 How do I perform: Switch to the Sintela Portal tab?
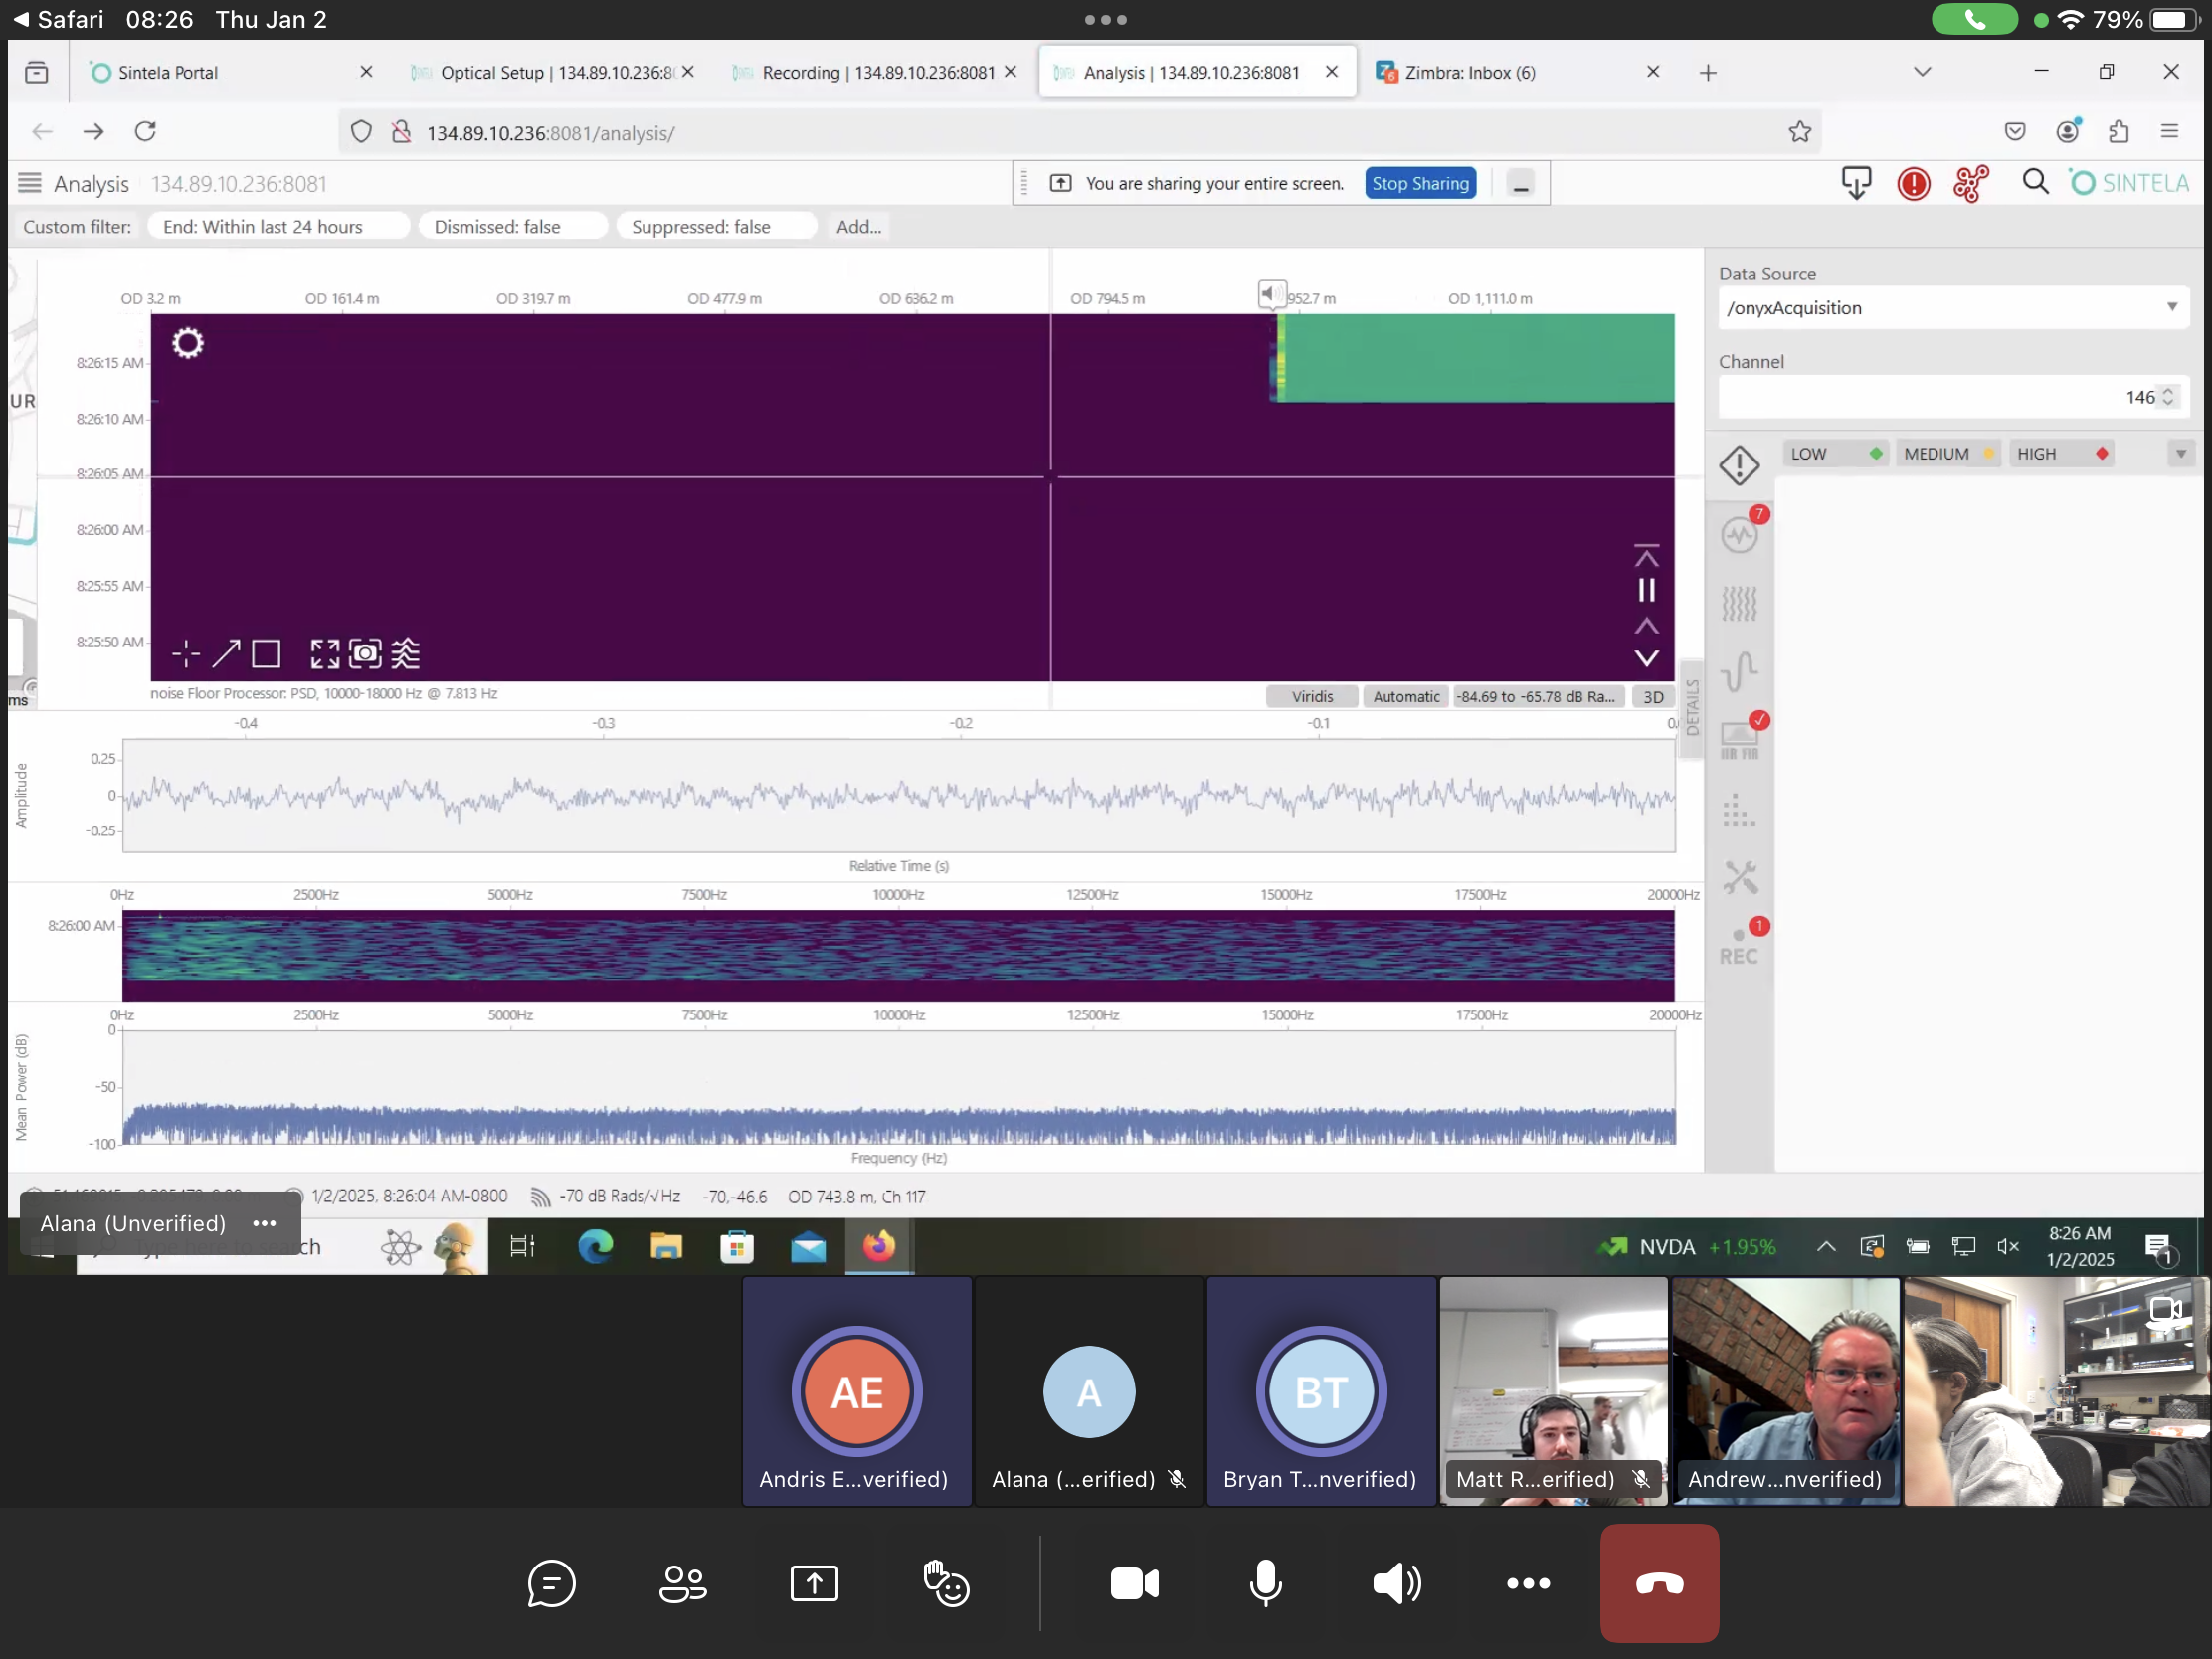tap(230, 72)
